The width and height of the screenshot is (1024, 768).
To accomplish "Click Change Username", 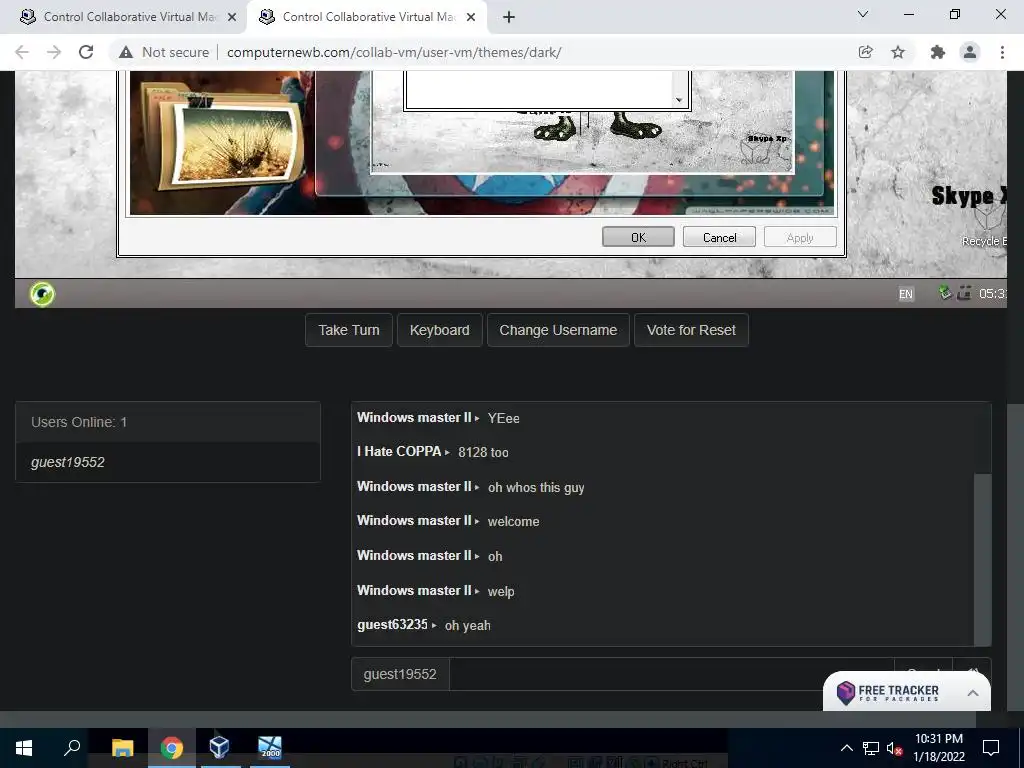I will click(x=558, y=330).
